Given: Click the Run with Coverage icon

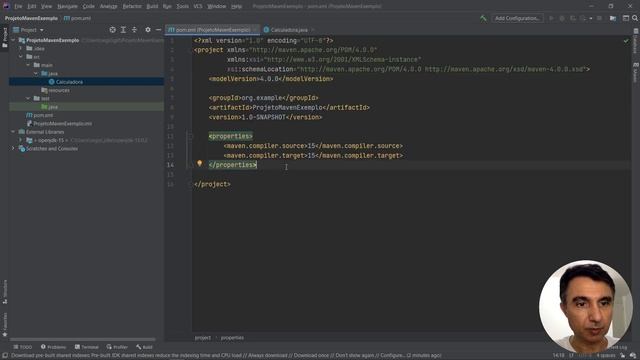Looking at the screenshot, I should [573, 18].
